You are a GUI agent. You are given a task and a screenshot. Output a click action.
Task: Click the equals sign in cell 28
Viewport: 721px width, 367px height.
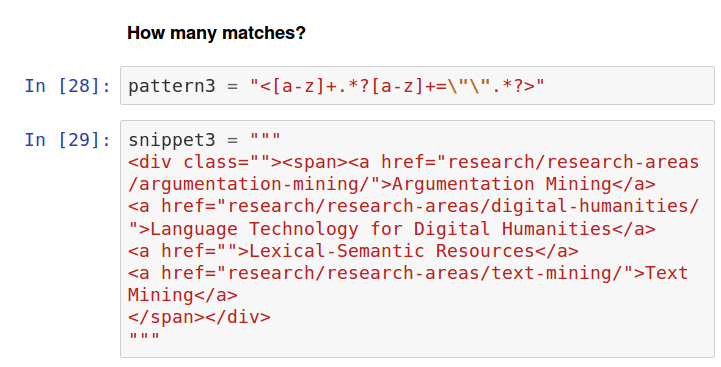(232, 86)
